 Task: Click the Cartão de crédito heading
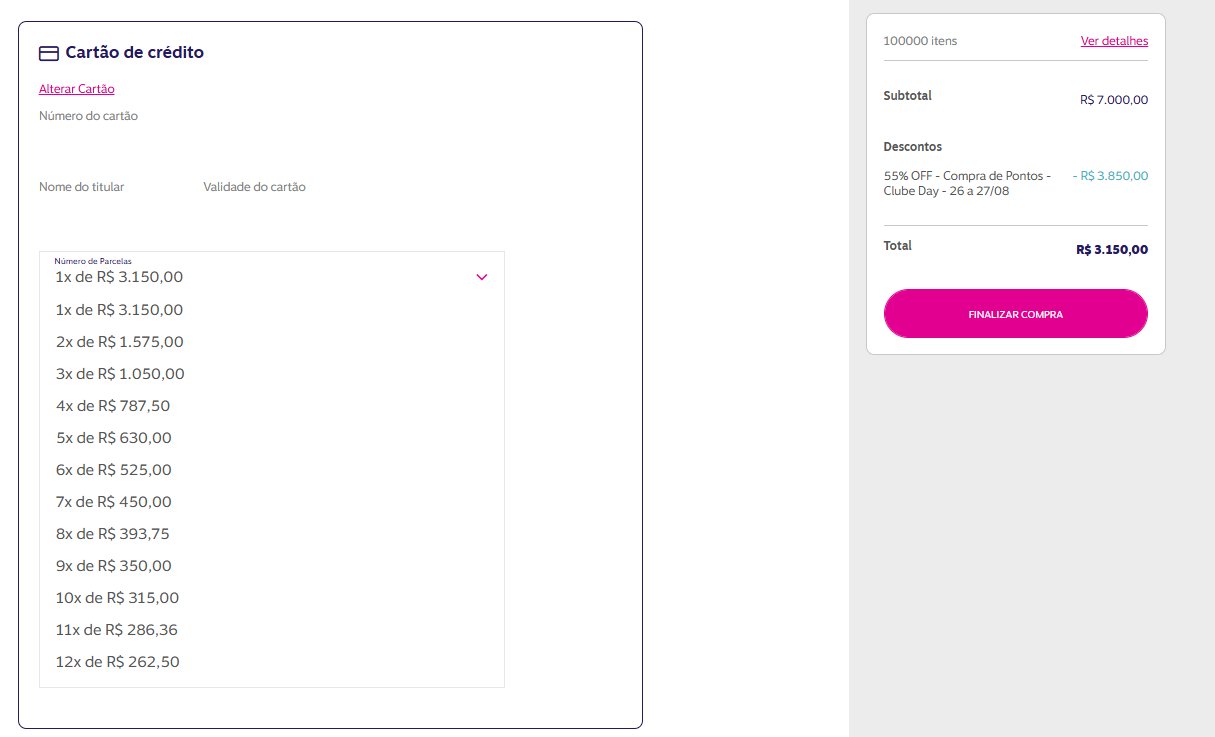[135, 52]
